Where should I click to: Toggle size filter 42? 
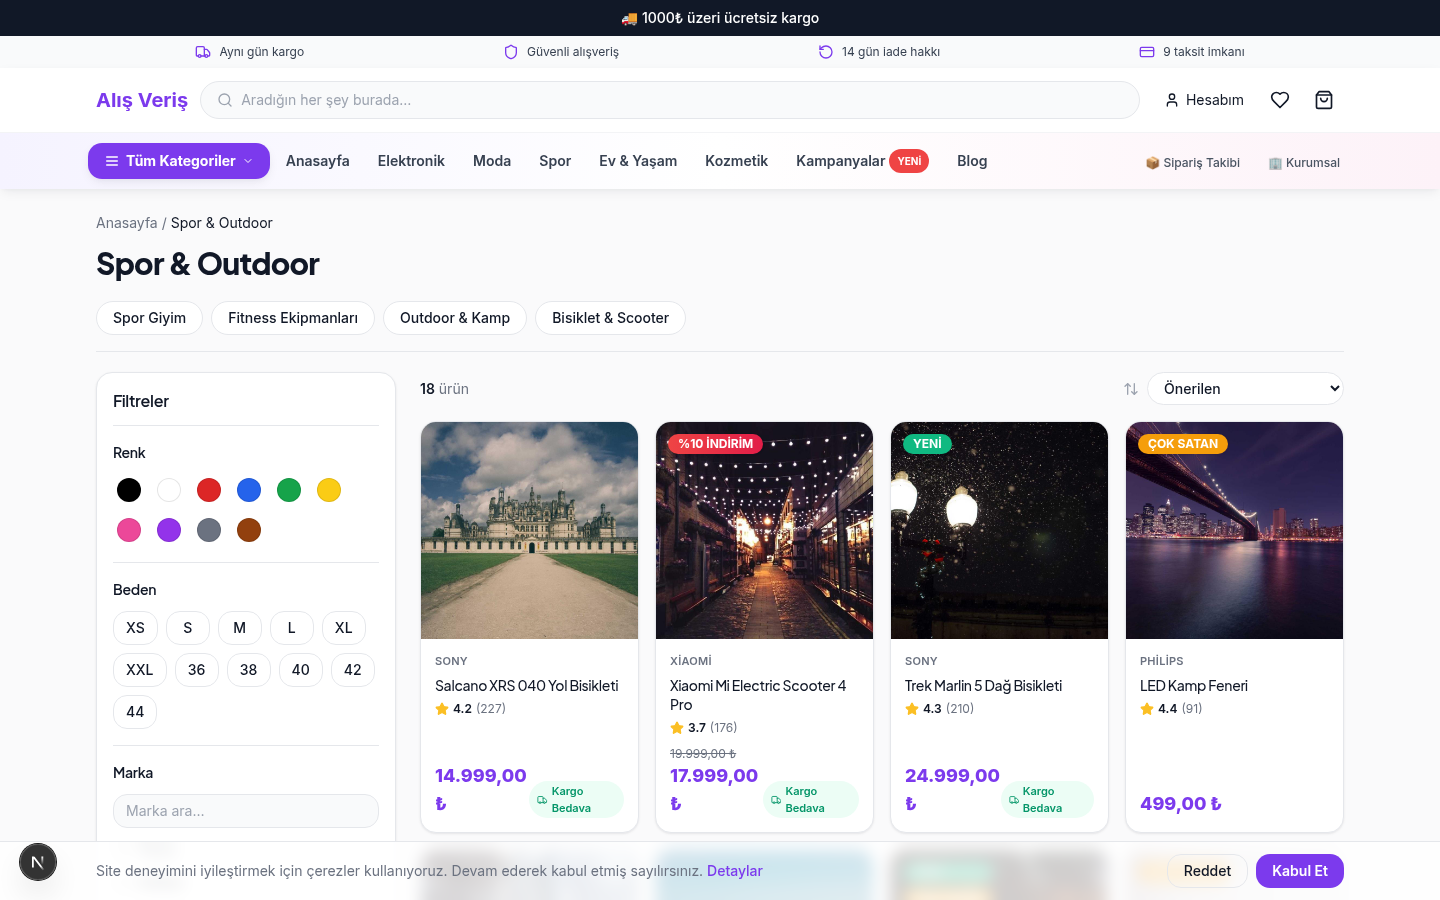point(353,670)
